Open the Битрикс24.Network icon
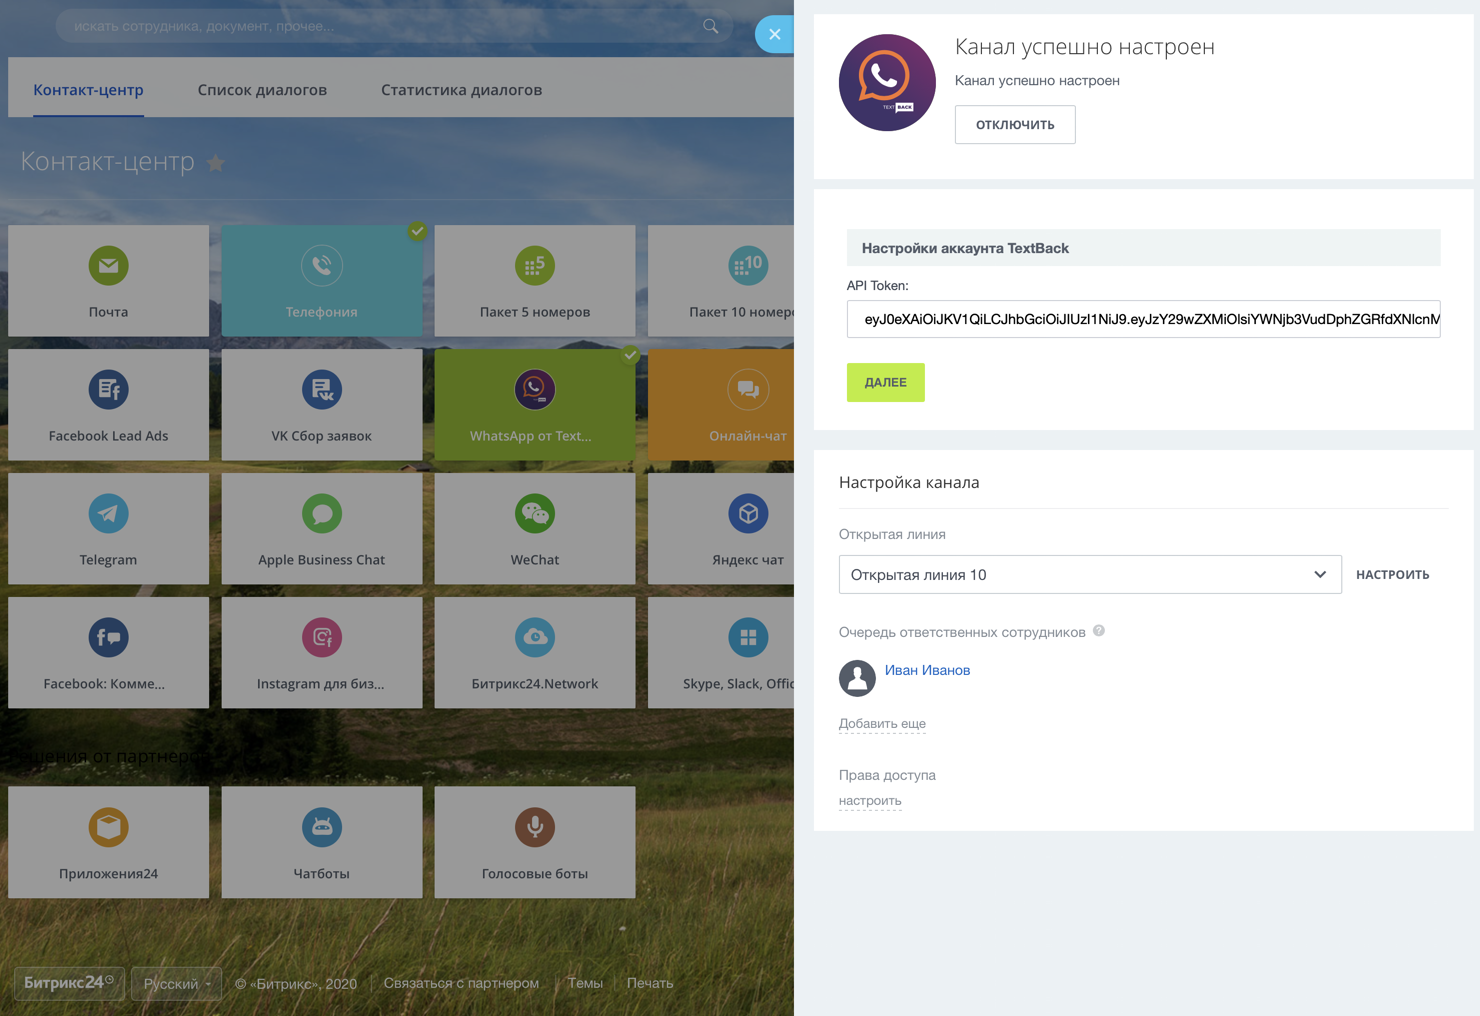The height and width of the screenshot is (1016, 1480). pyautogui.click(x=535, y=638)
